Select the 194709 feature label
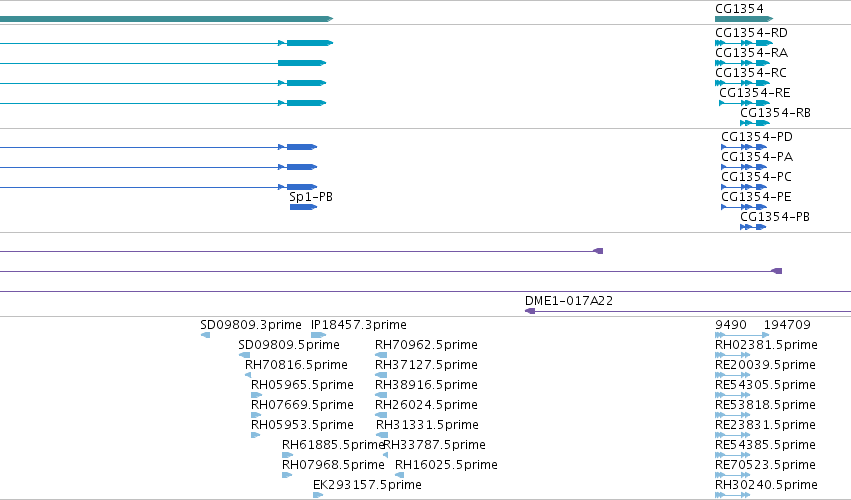 point(787,325)
